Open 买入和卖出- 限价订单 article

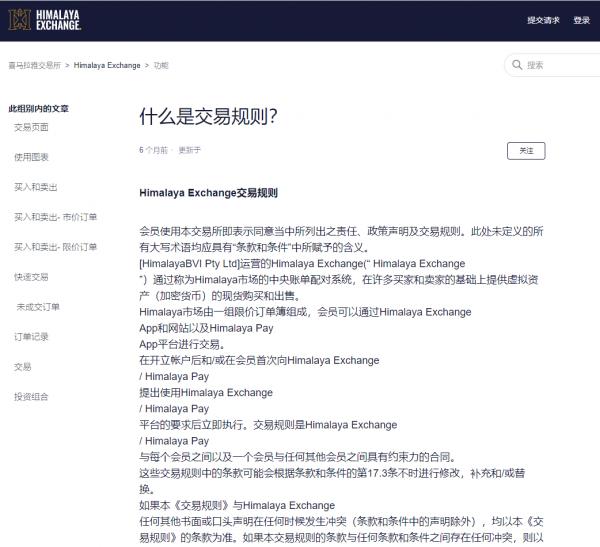[55, 247]
